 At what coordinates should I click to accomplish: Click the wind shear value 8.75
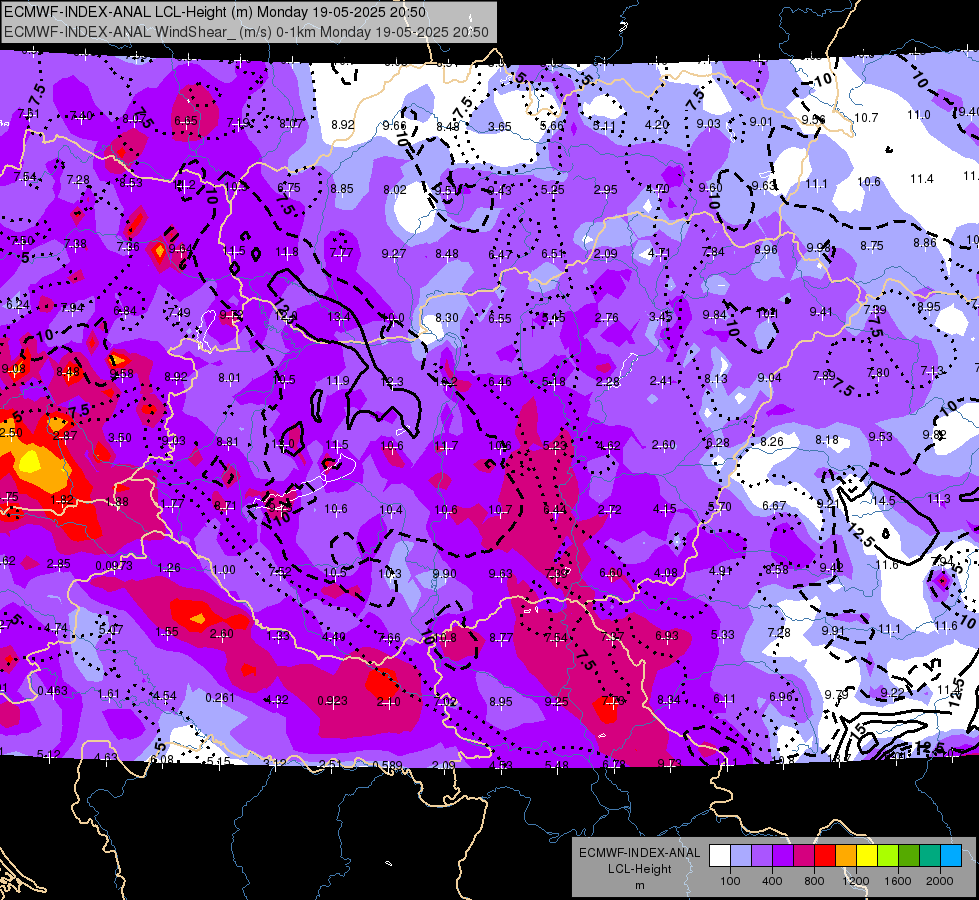click(872, 246)
